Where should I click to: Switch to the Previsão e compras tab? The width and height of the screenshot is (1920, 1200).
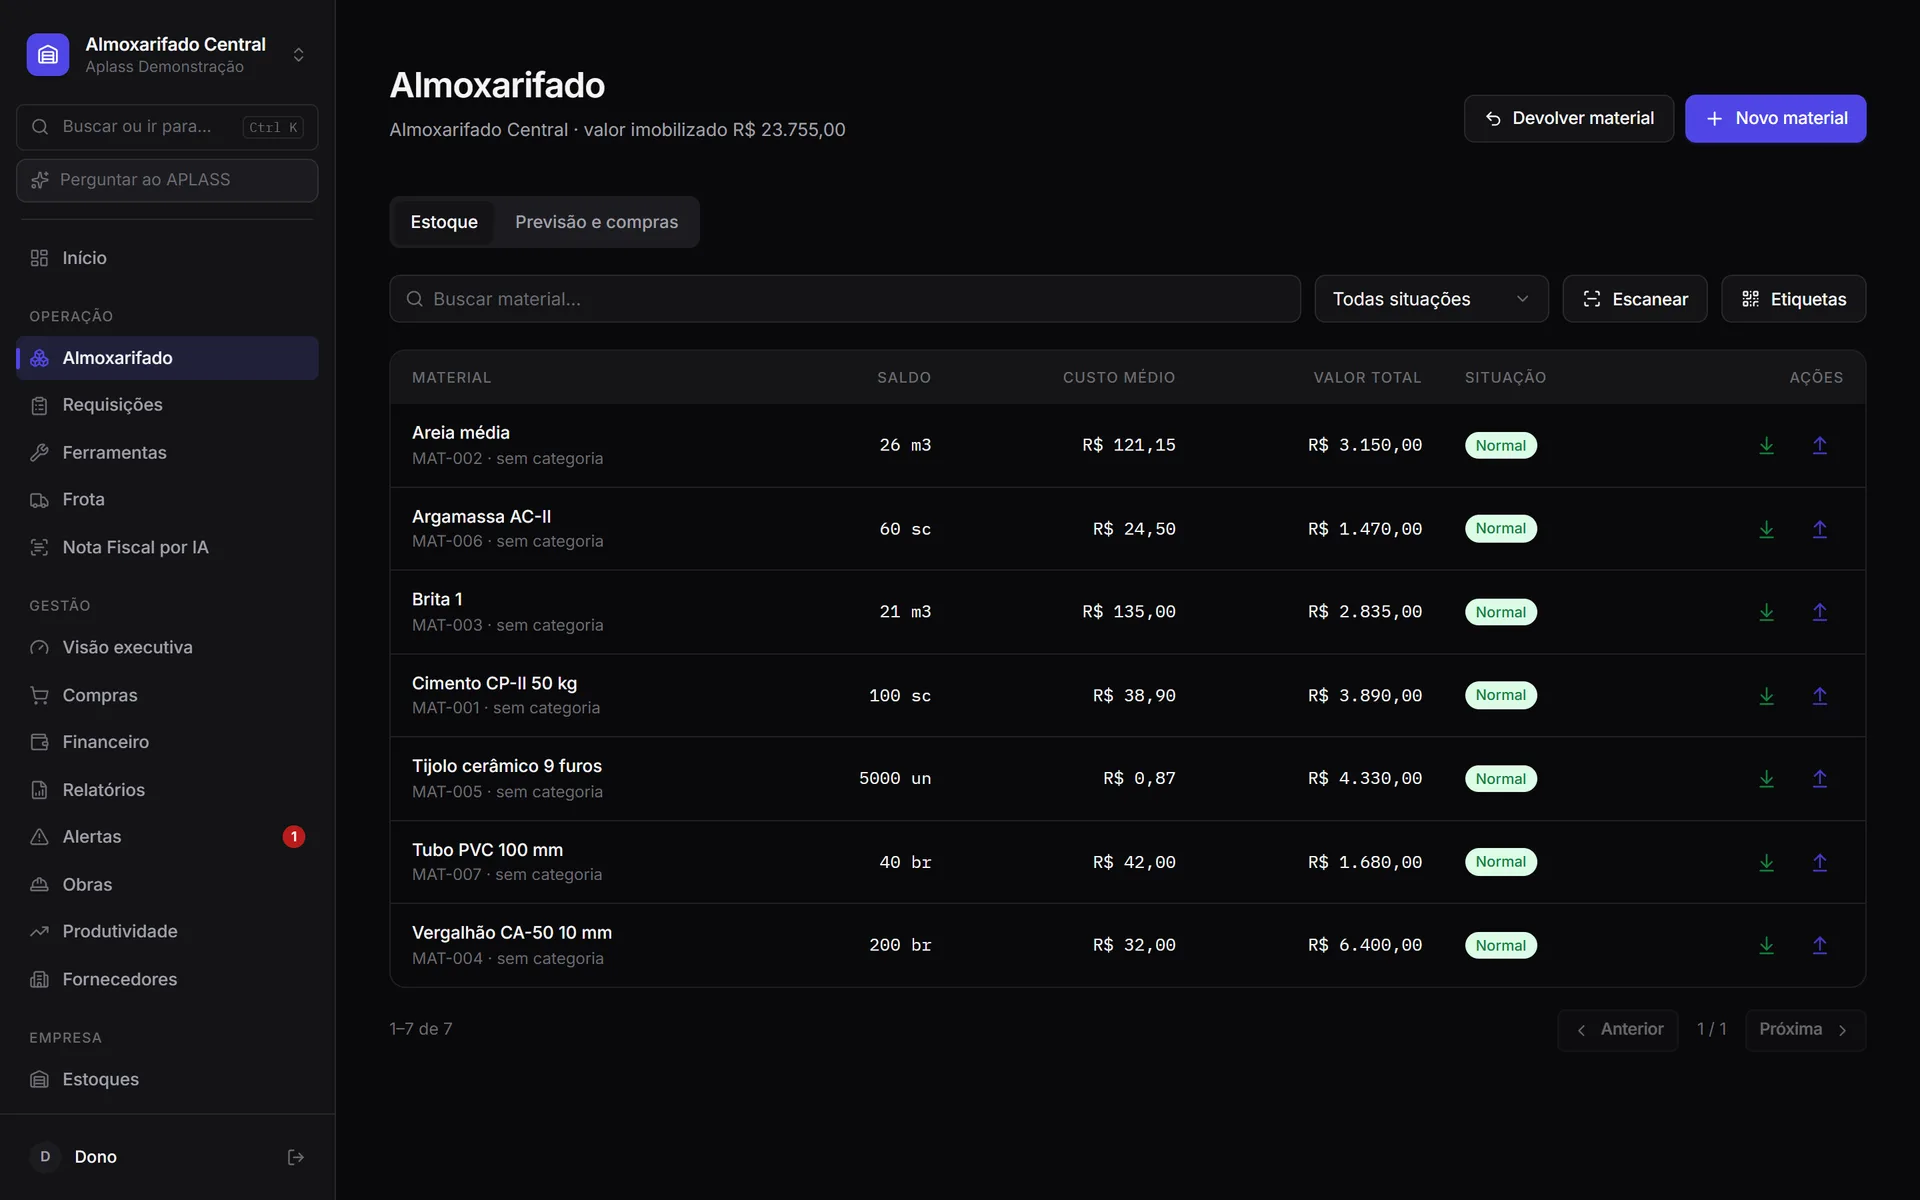596,222
